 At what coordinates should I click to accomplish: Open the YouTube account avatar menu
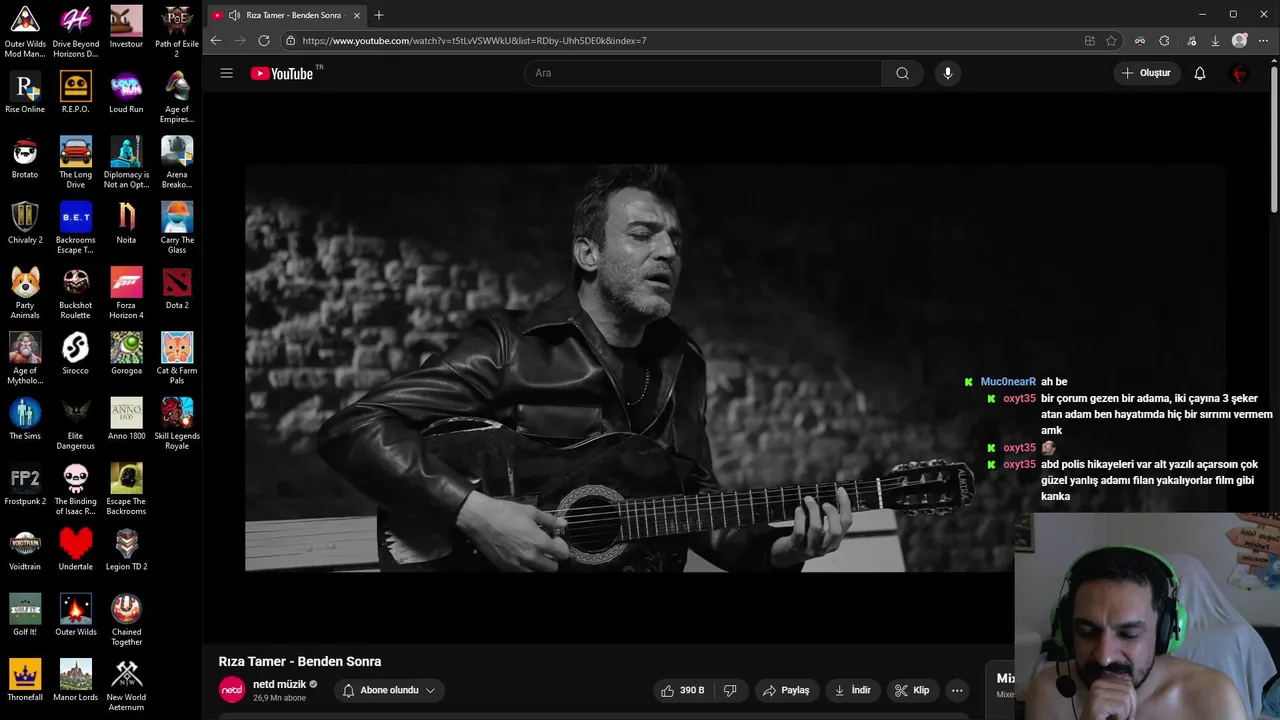click(x=1240, y=73)
